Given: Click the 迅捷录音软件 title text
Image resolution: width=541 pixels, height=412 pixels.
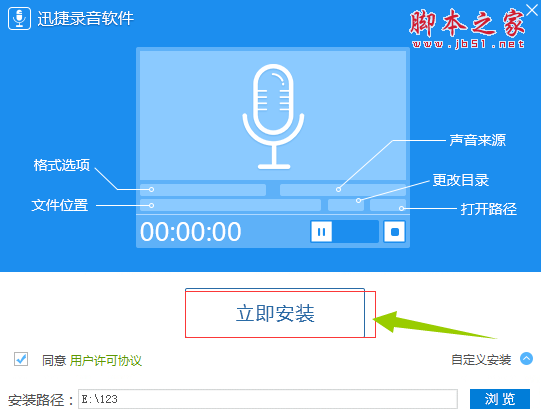Looking at the screenshot, I should (x=86, y=18).
